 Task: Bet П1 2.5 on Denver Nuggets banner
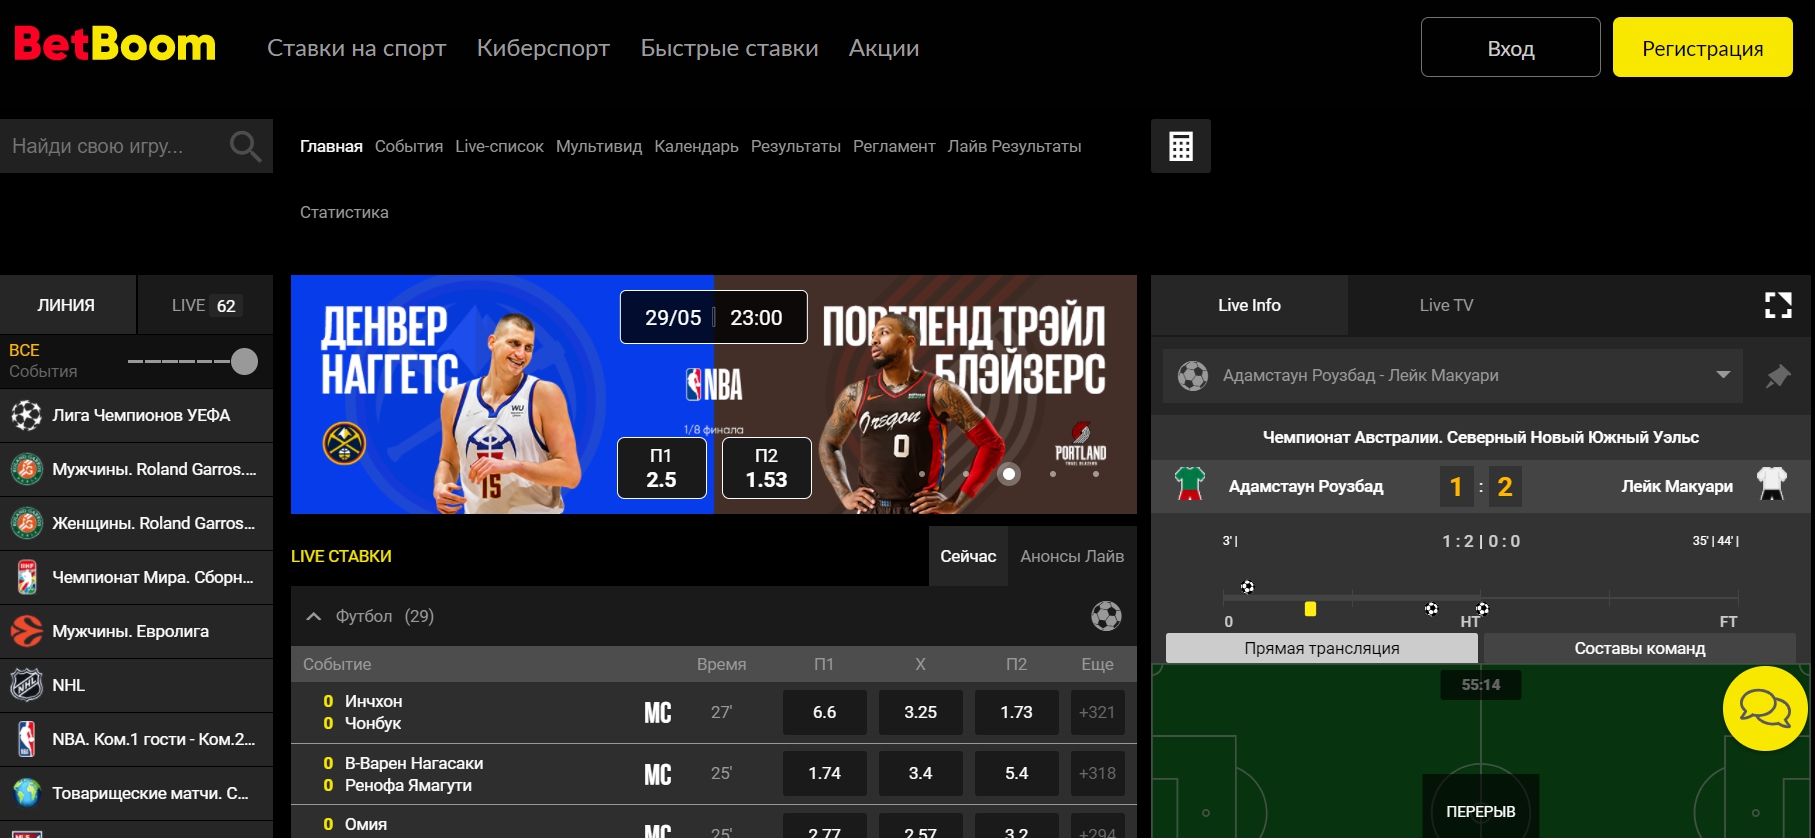point(661,468)
